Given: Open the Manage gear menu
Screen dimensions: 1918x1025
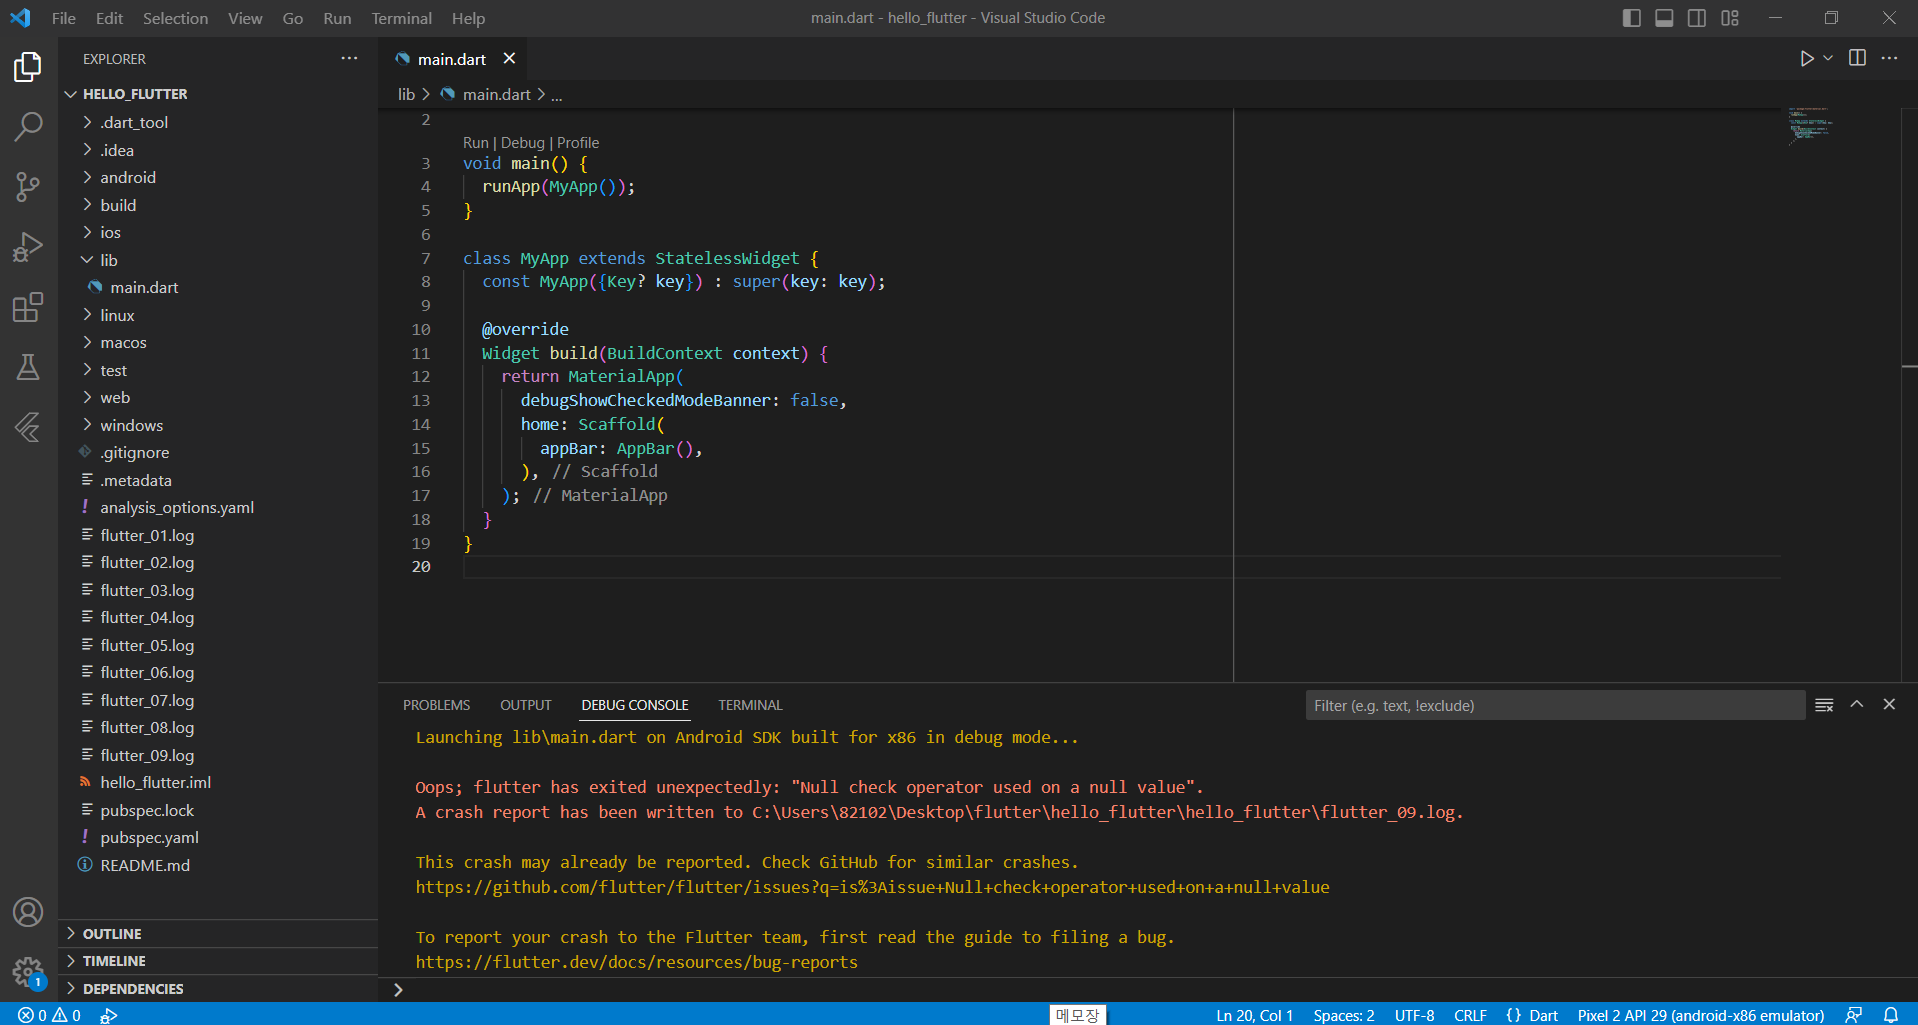Looking at the screenshot, I should pos(28,971).
